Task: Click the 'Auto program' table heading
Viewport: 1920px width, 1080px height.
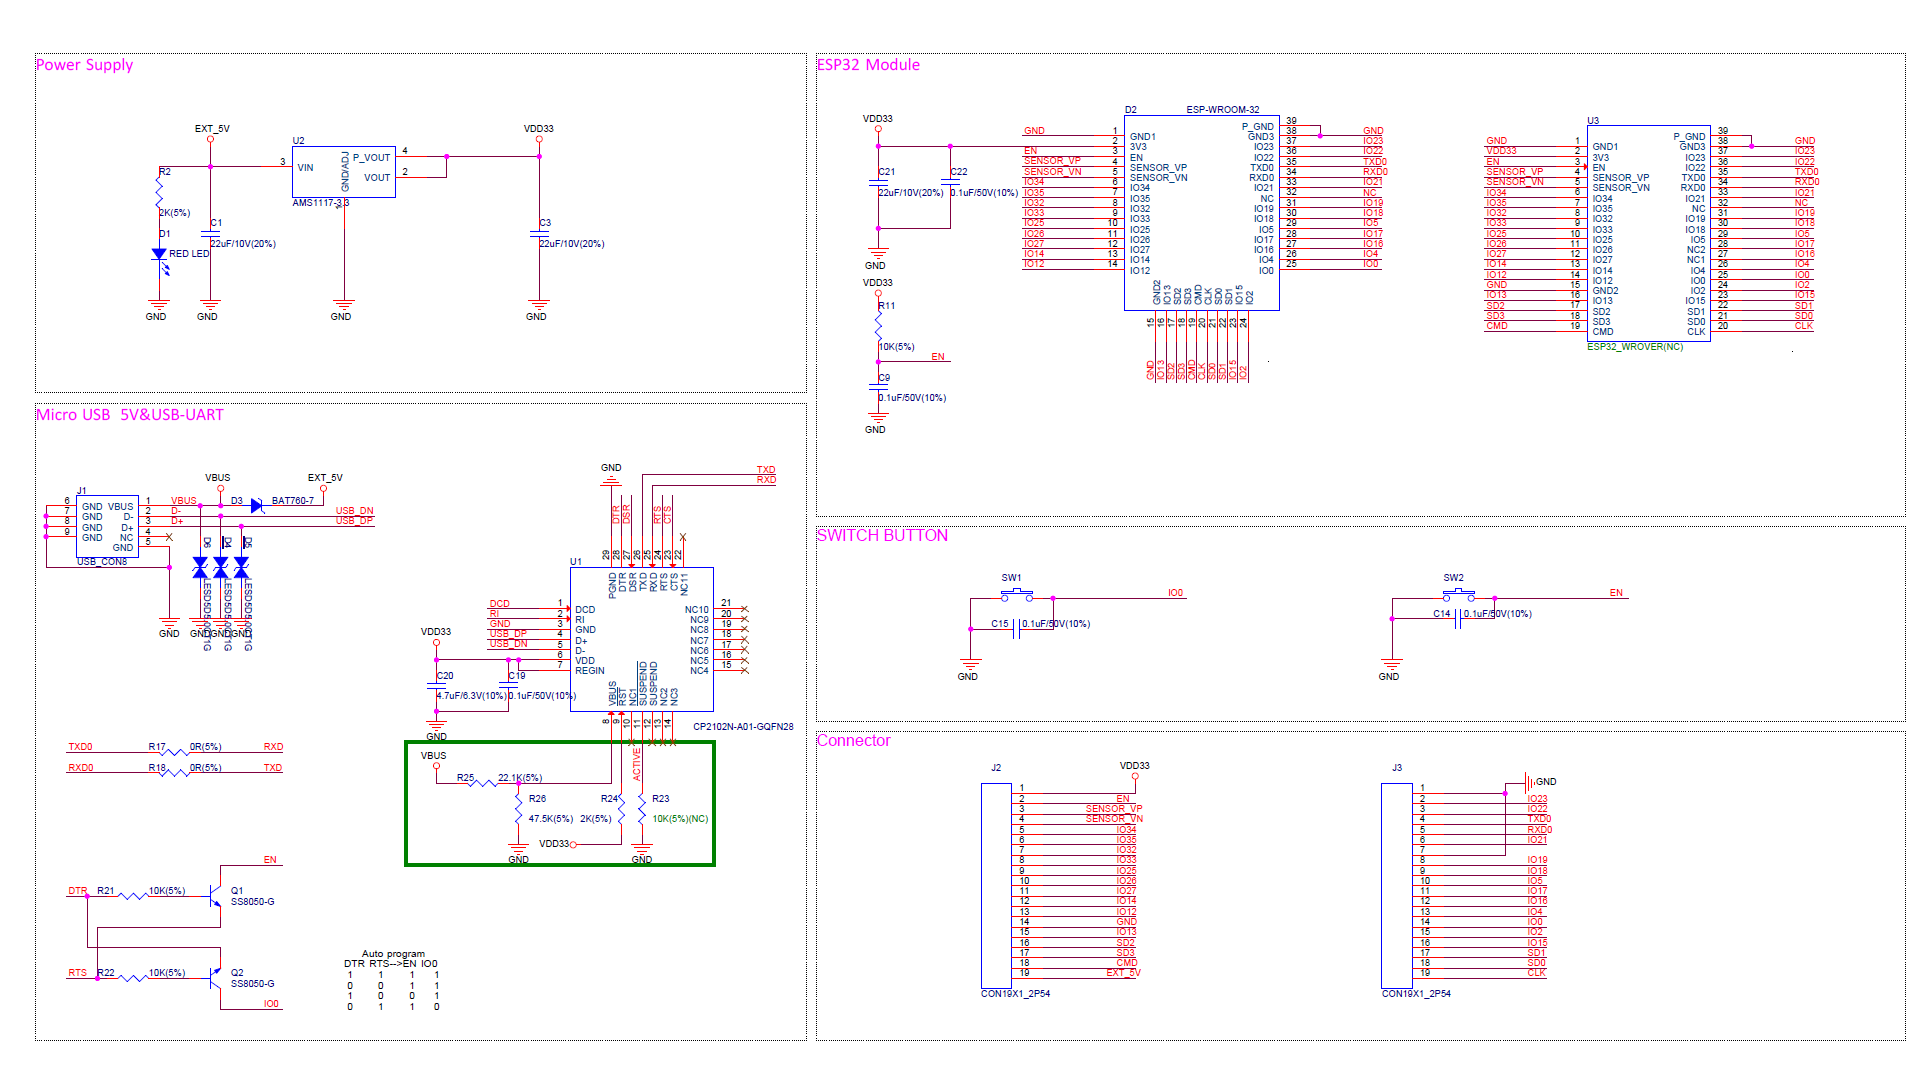Action: 393,954
